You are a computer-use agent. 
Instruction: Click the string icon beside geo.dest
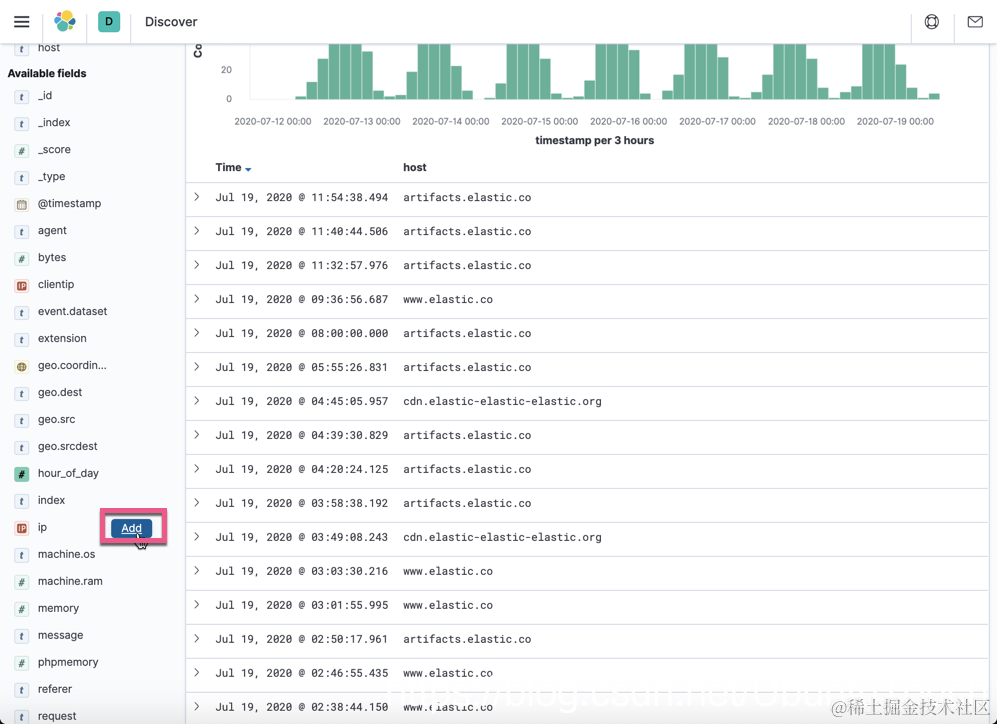(x=22, y=393)
